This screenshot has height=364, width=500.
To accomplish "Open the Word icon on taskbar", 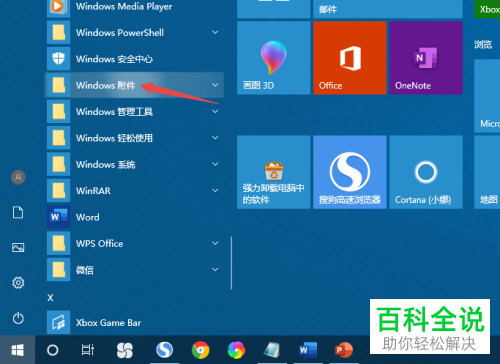I will tap(308, 350).
